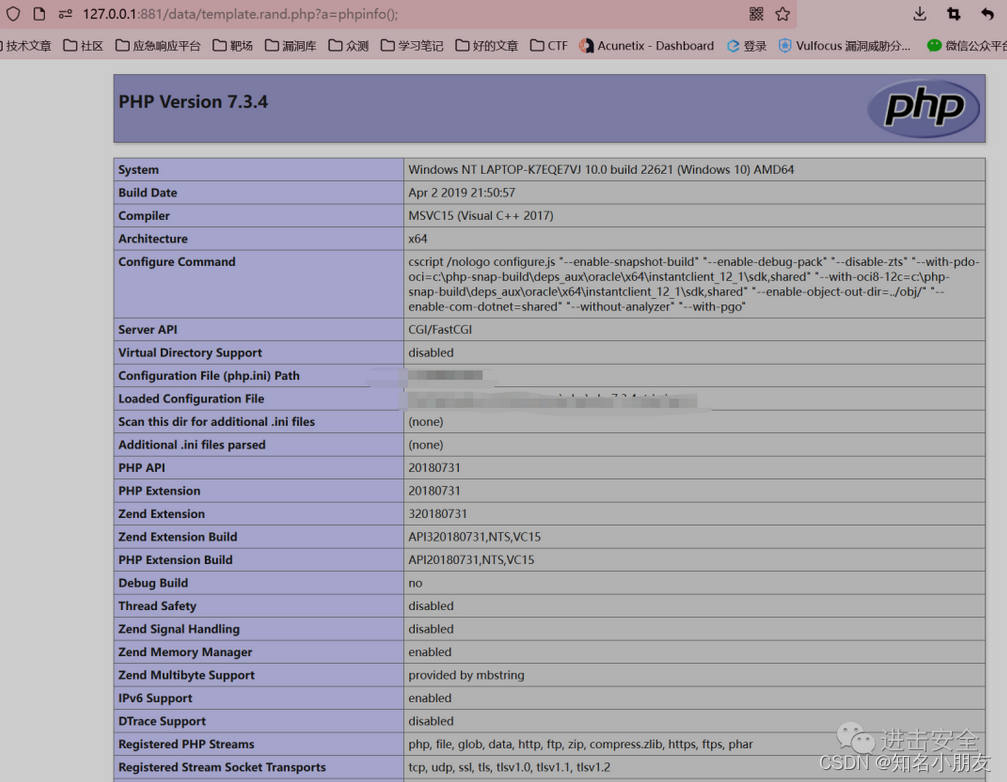The width and height of the screenshot is (1007, 782).
Task: Click the Thread Safety label
Action: click(x=157, y=606)
